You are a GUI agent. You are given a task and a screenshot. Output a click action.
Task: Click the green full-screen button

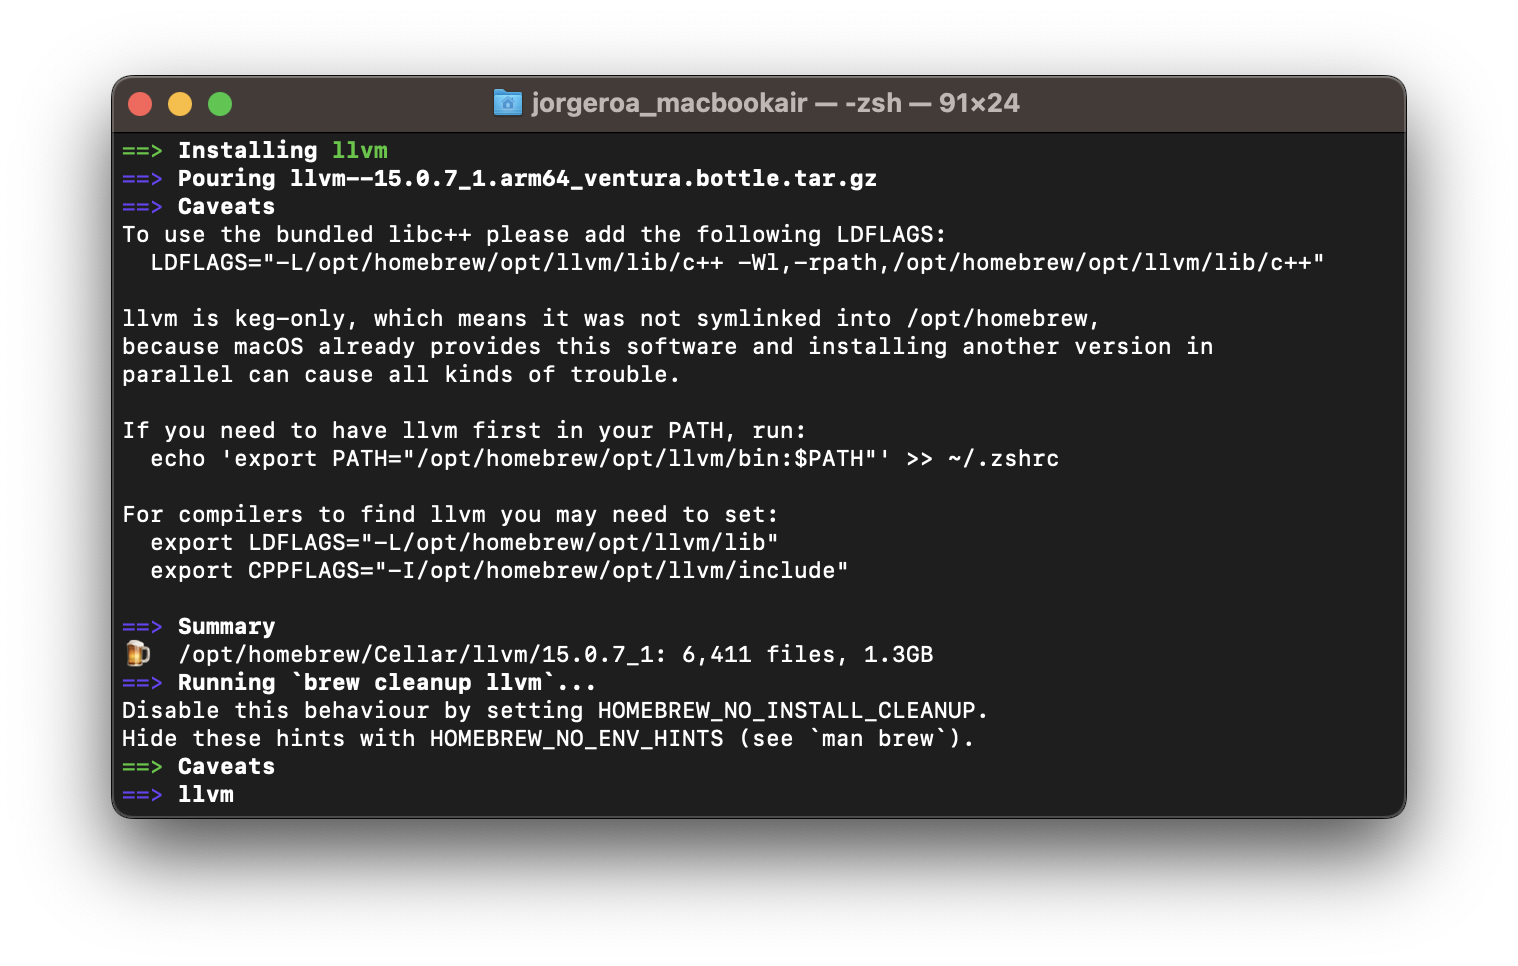pos(220,104)
